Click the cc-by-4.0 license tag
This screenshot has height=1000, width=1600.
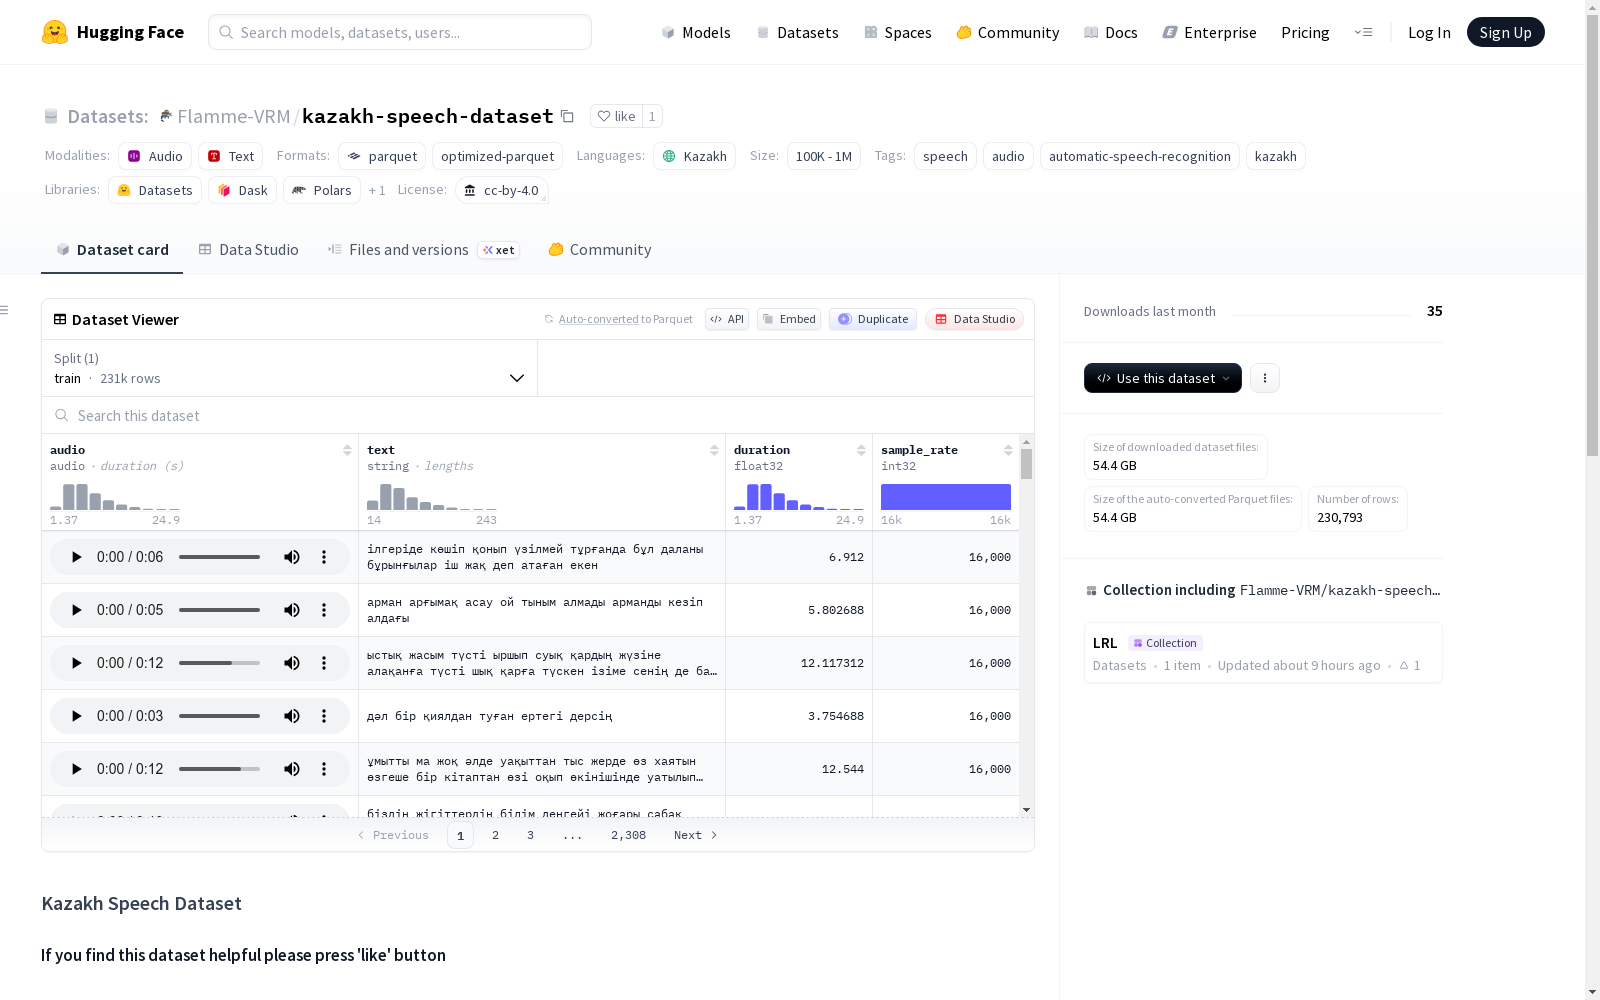(502, 190)
